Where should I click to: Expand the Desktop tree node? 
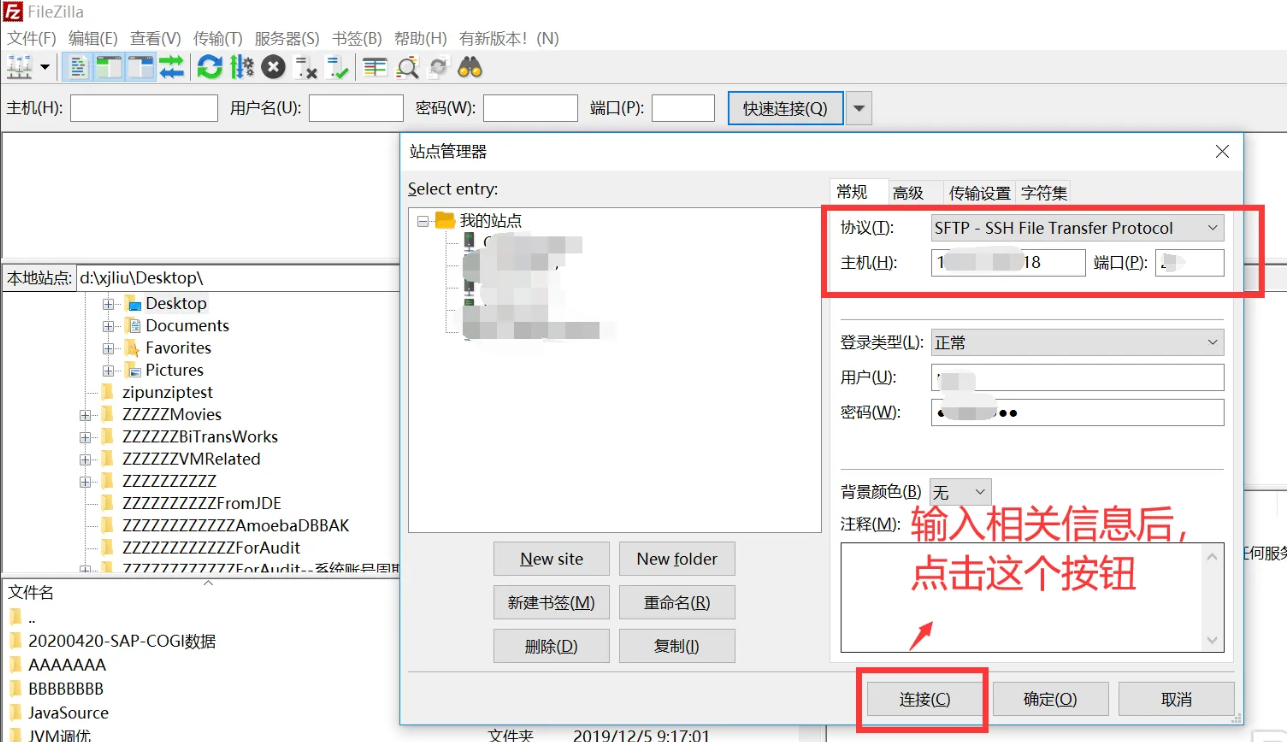[108, 303]
